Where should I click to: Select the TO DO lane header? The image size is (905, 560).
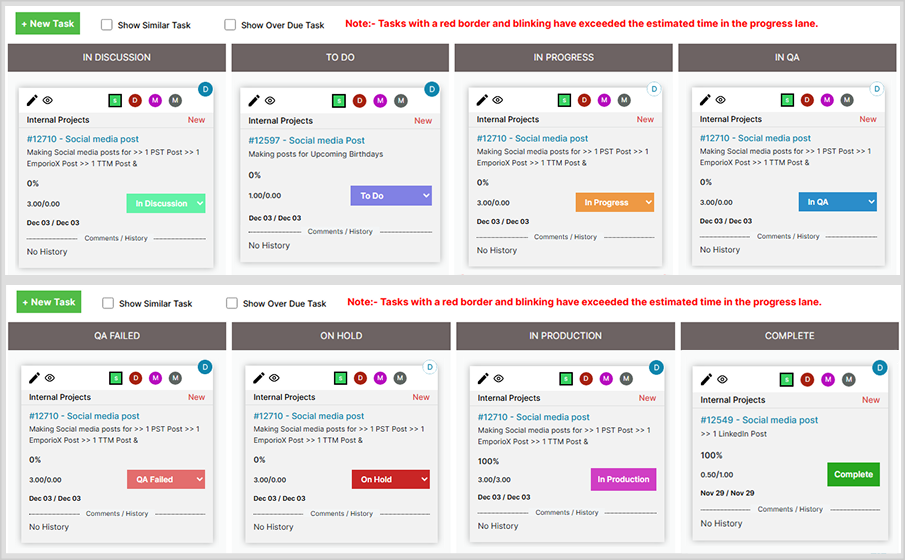(340, 57)
